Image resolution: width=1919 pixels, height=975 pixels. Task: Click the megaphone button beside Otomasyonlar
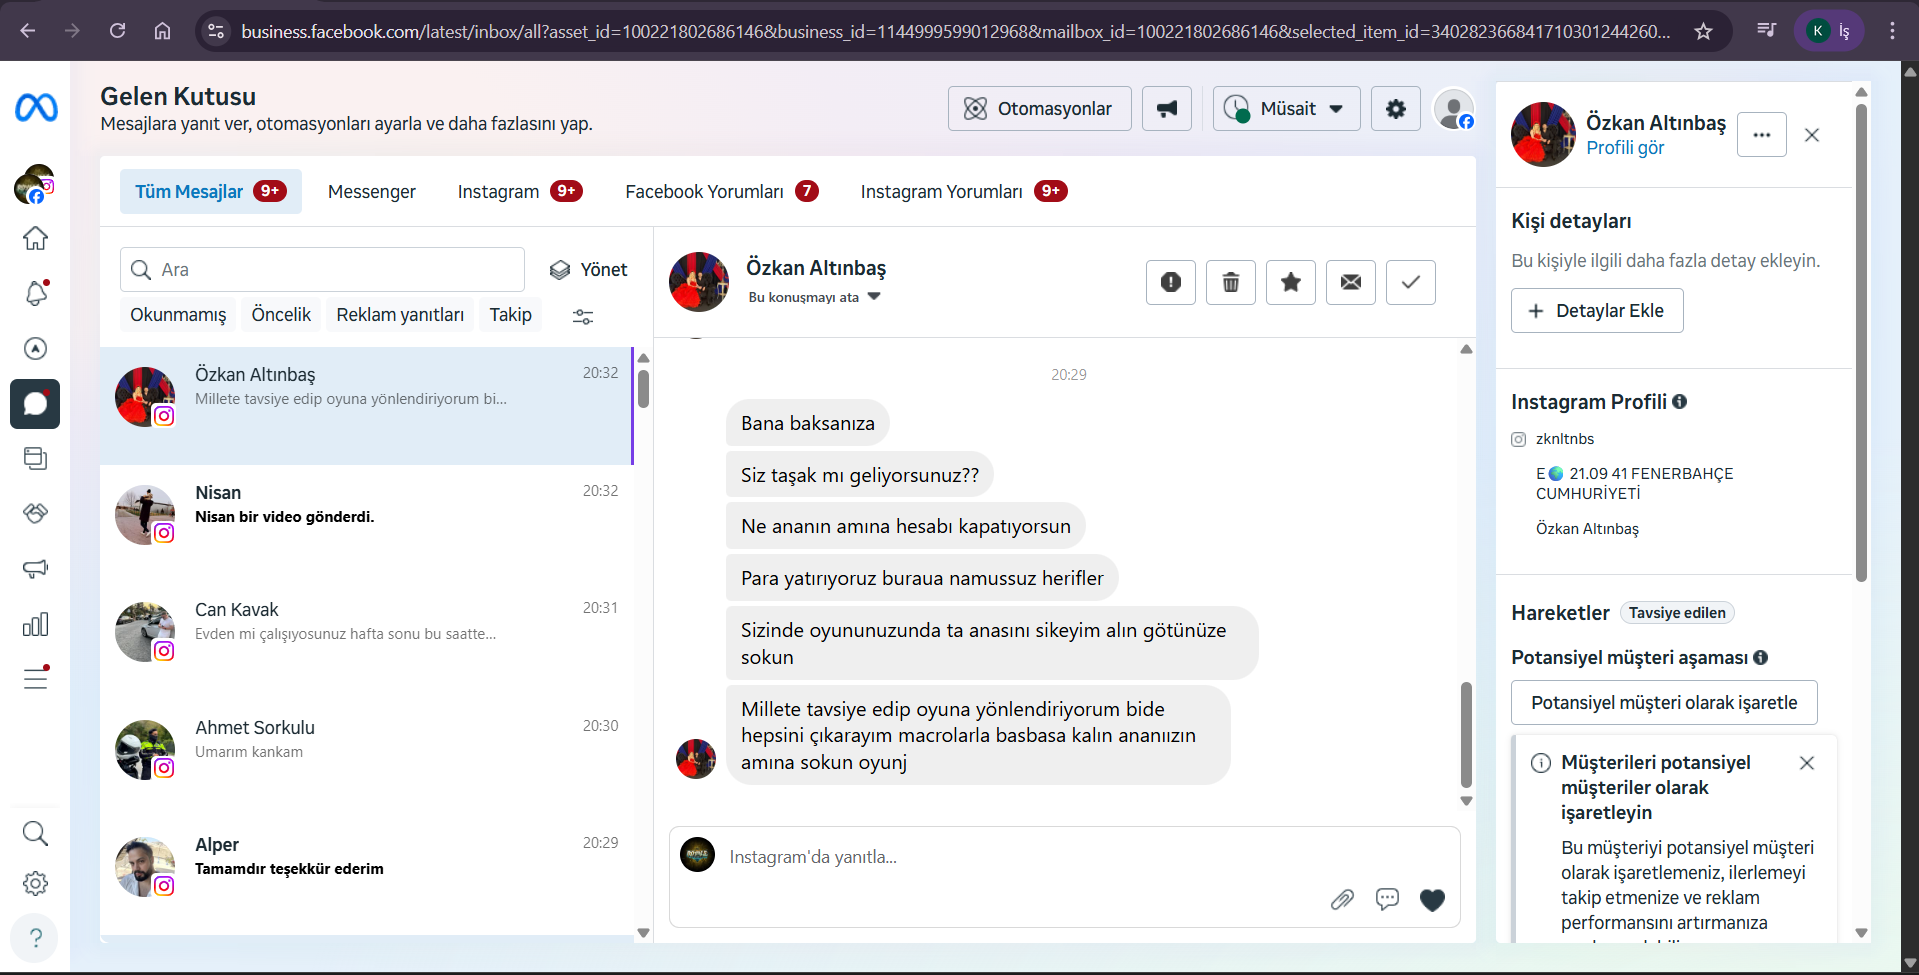coord(1167,108)
